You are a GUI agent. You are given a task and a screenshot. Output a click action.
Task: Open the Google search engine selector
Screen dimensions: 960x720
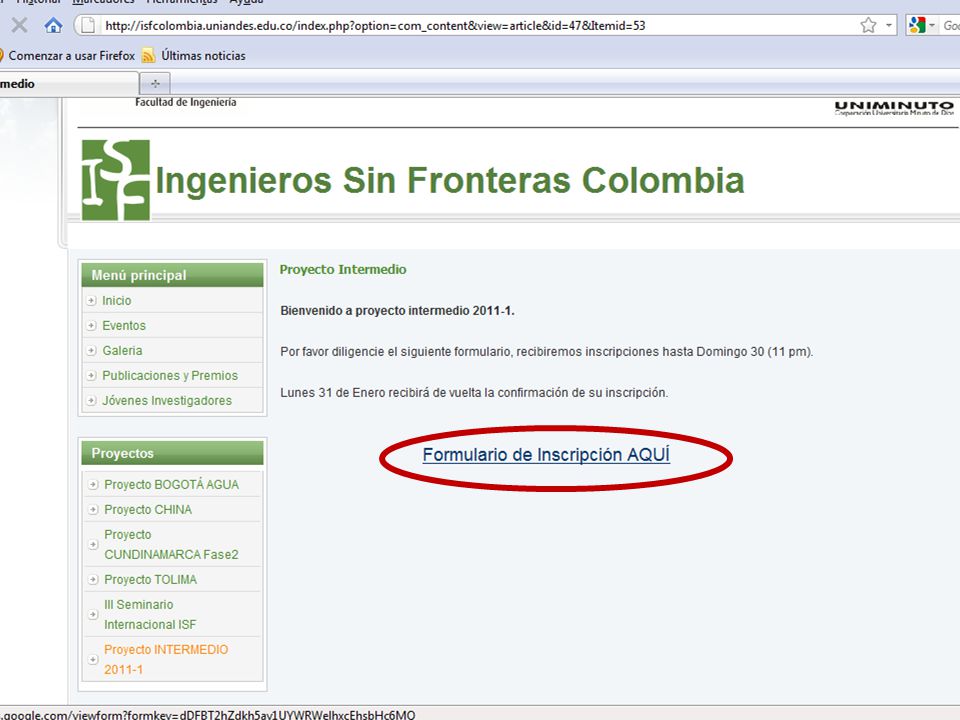[921, 25]
